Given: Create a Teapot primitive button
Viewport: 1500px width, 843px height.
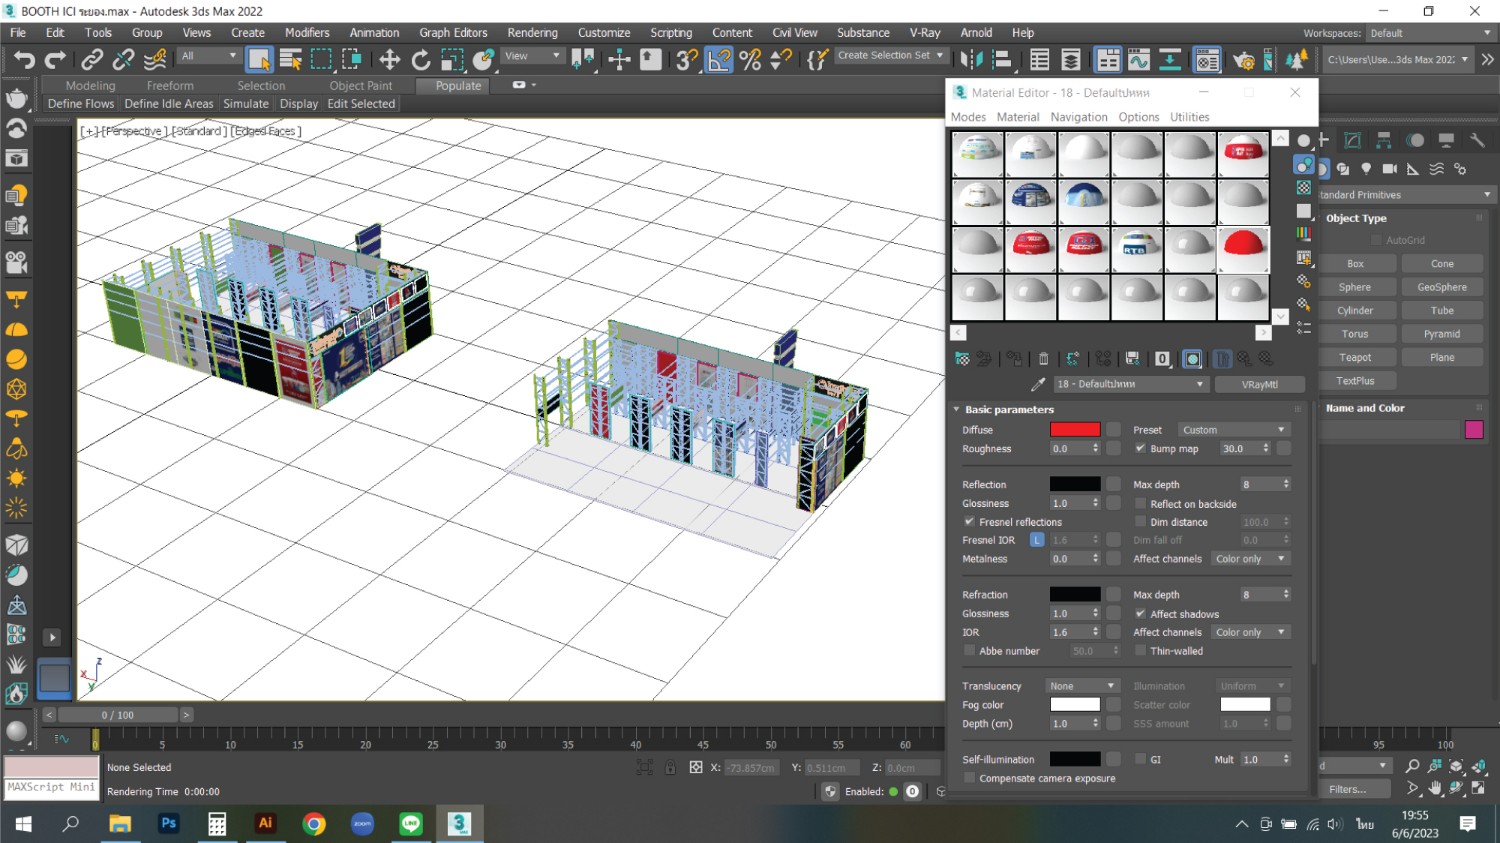Looking at the screenshot, I should 1355,357.
